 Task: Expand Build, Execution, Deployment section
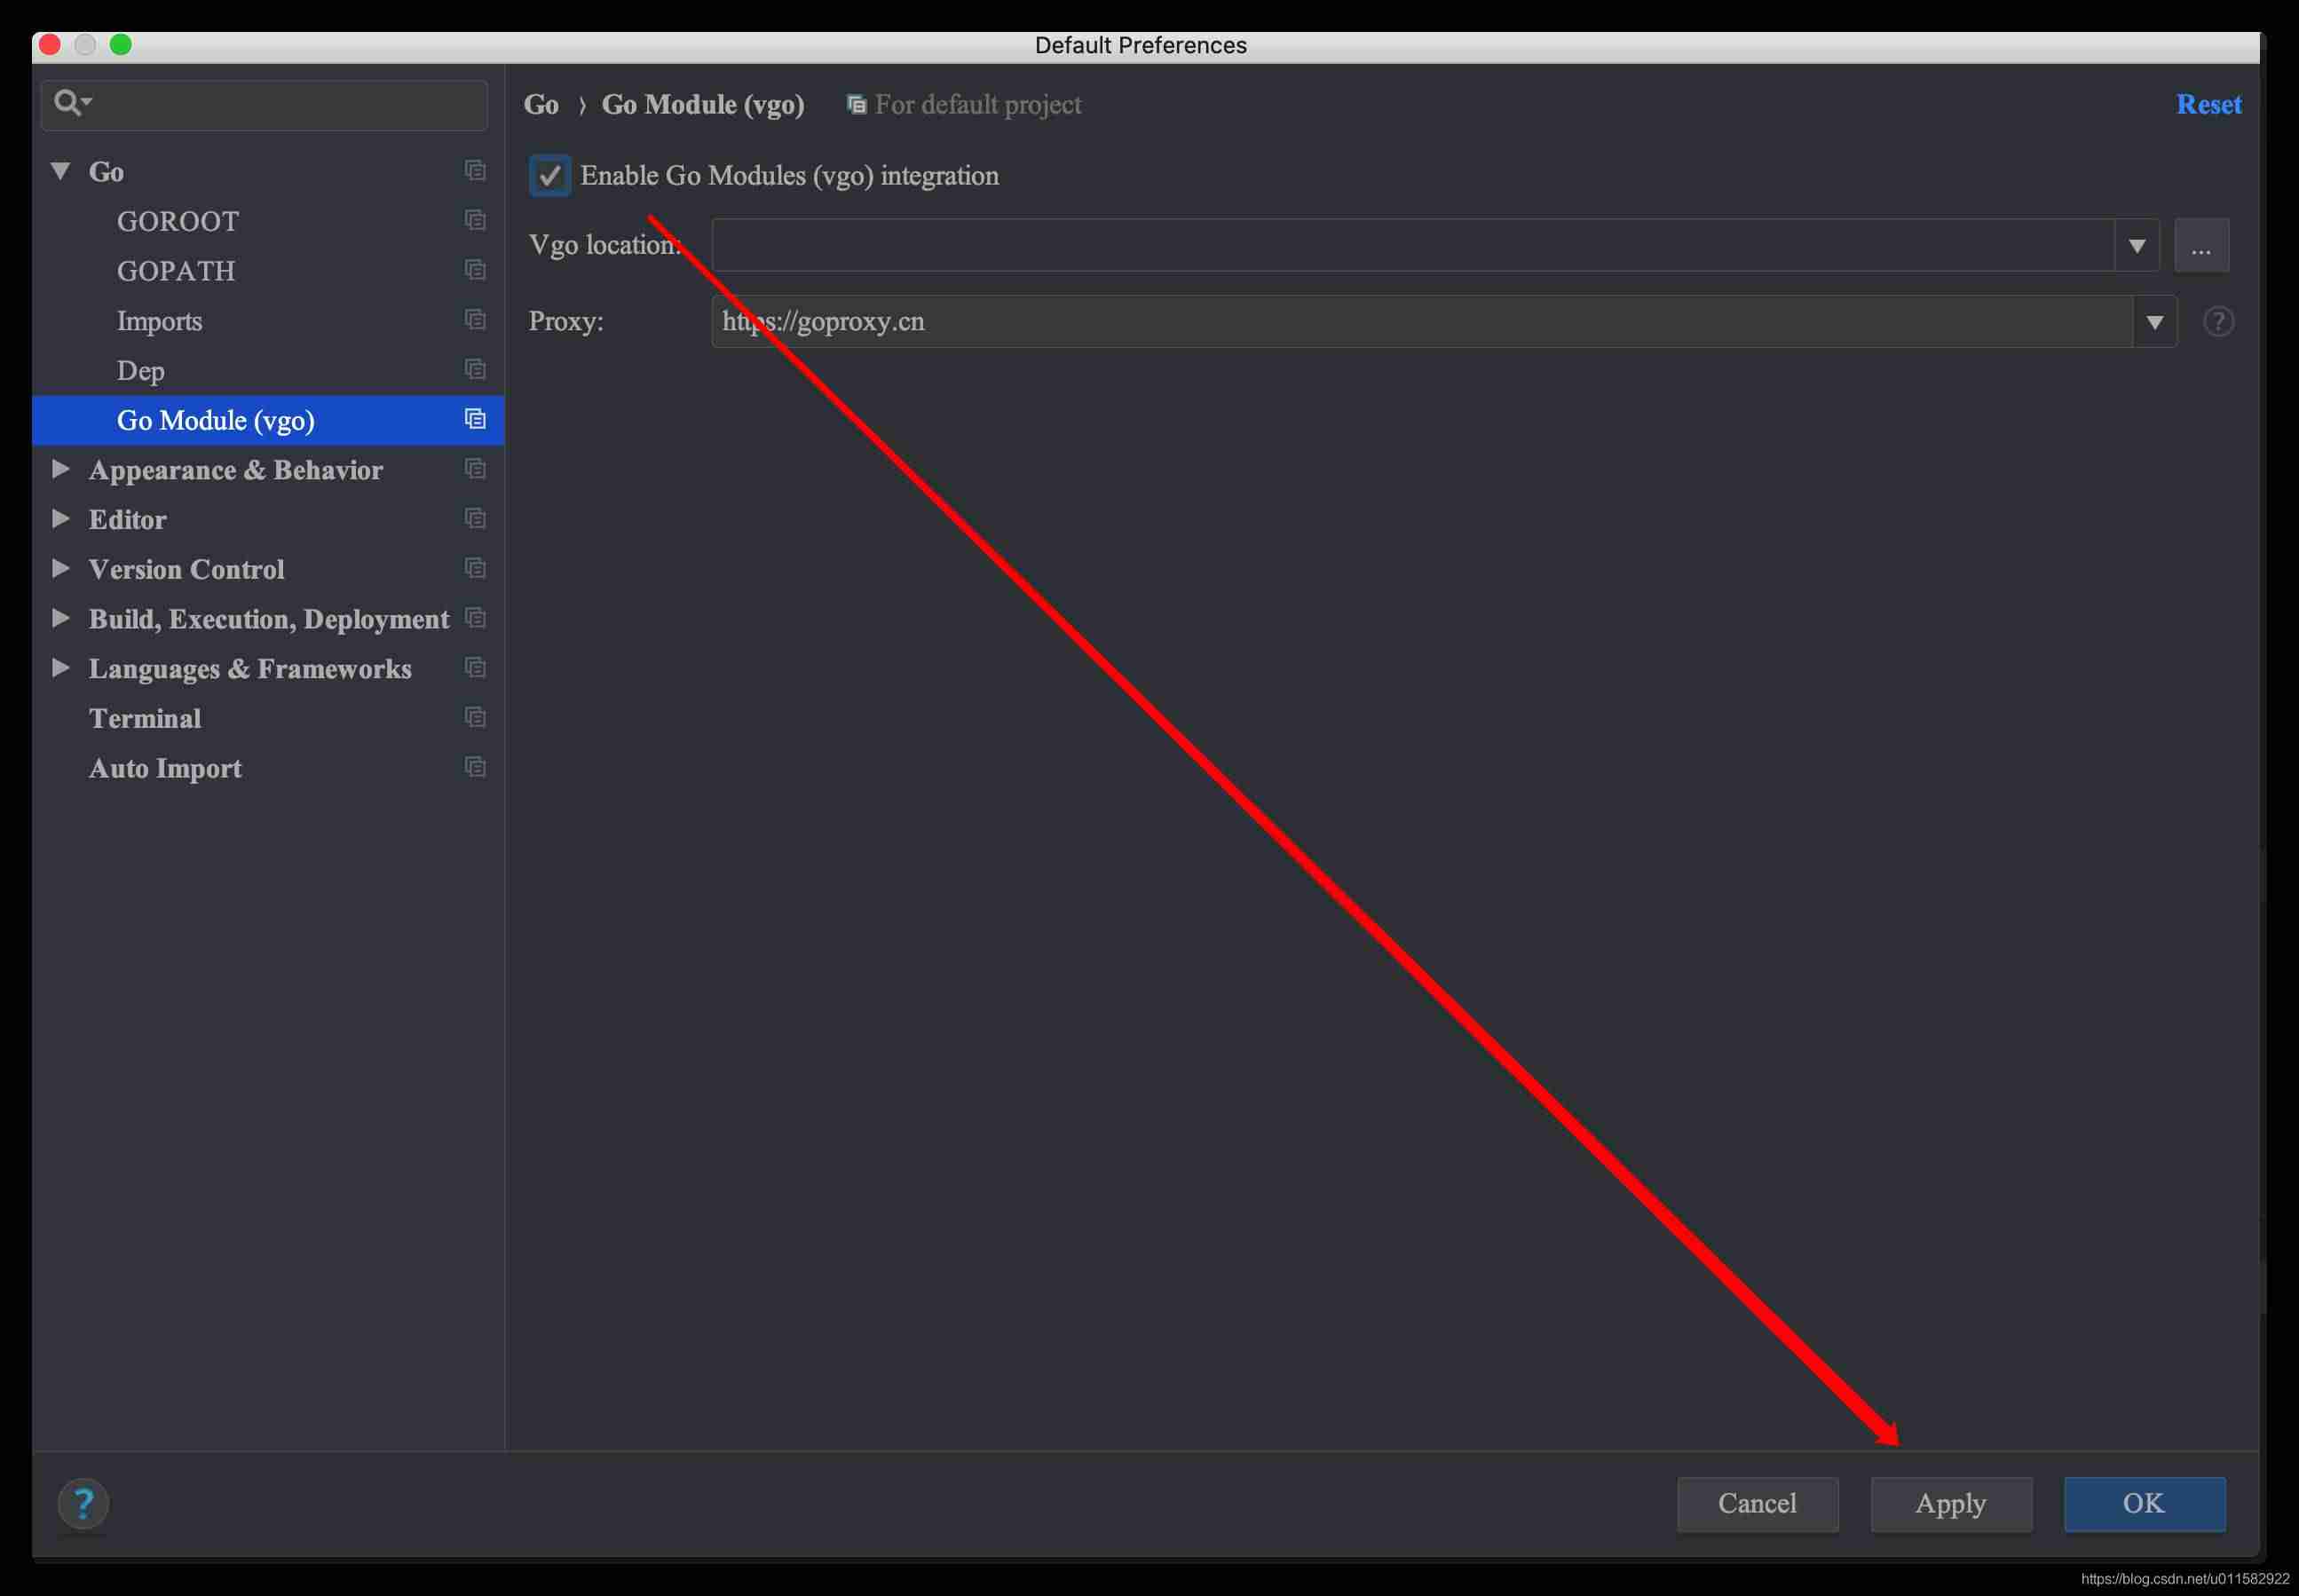[60, 618]
